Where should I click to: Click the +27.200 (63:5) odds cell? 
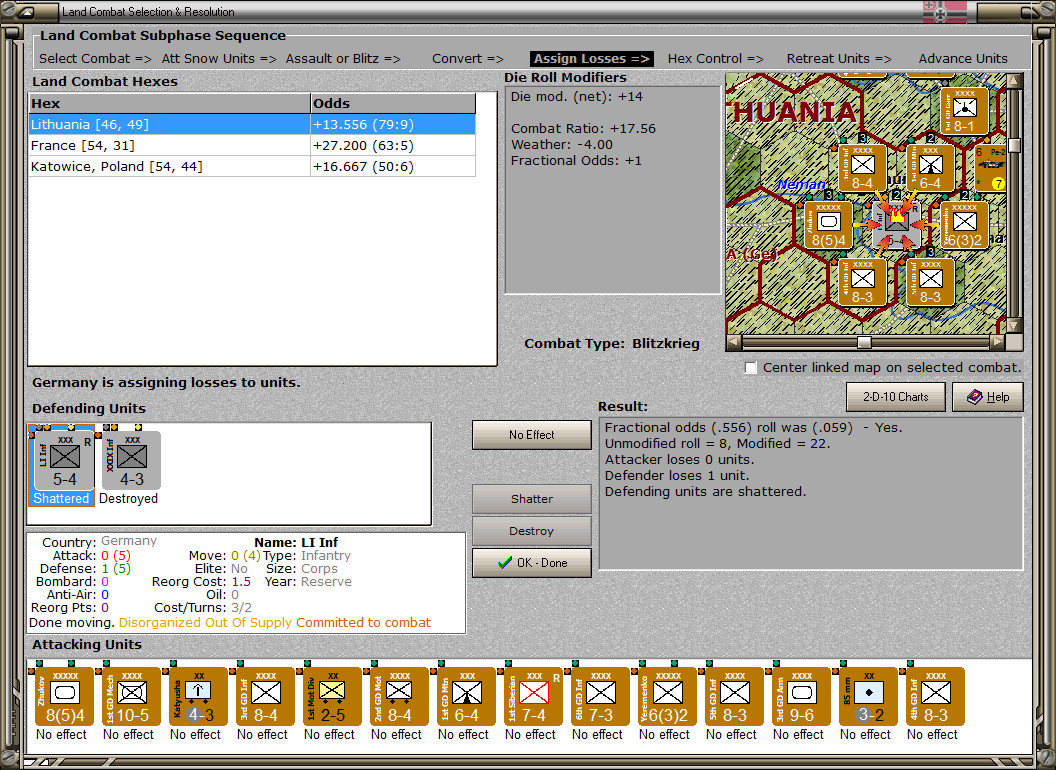point(393,146)
